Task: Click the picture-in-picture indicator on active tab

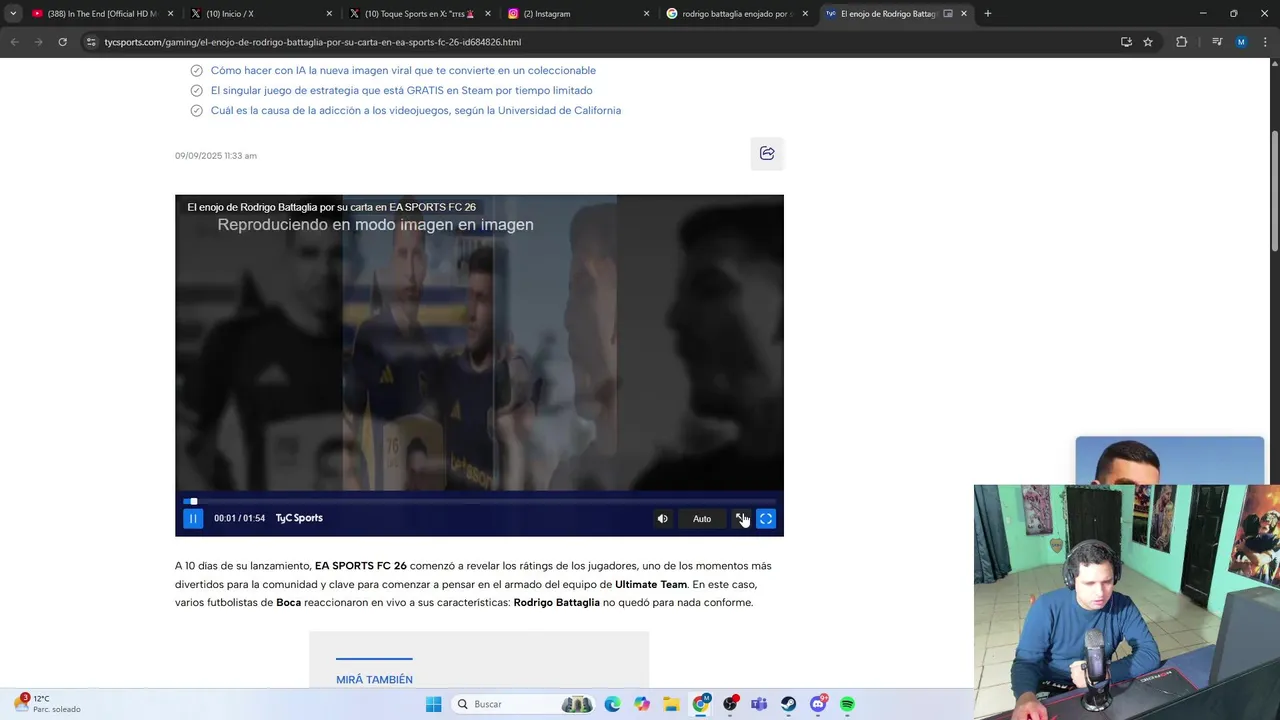Action: (948, 14)
